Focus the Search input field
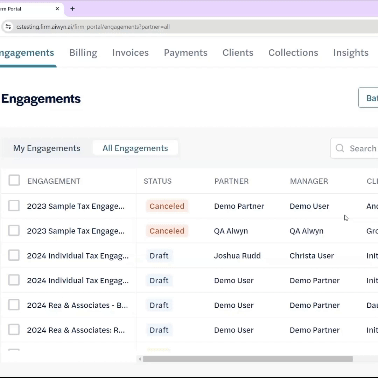Screen dimensions: 378x378 [355, 148]
